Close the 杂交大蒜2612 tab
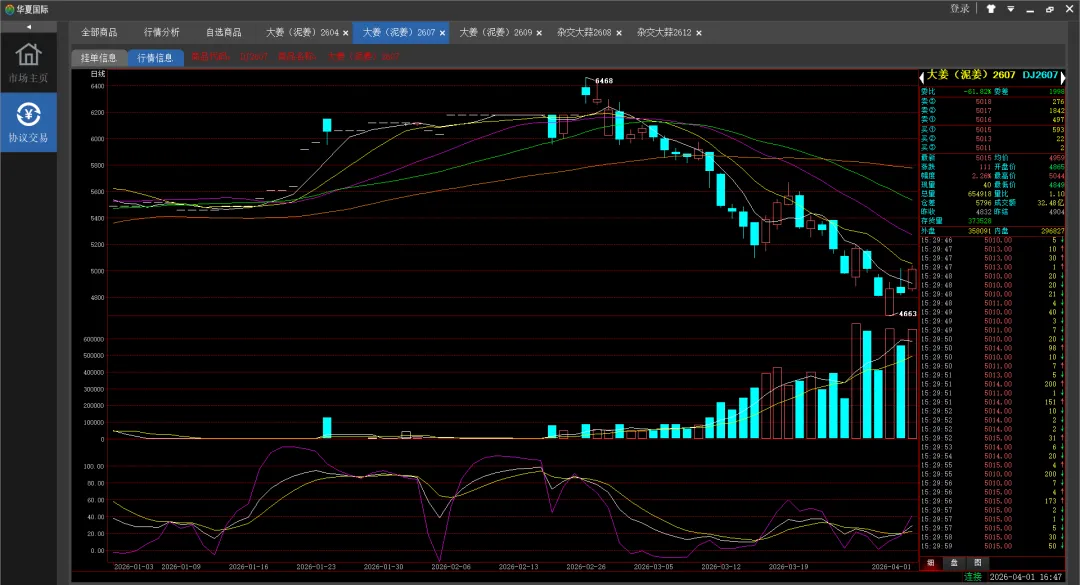Screen dimensions: 1080x585 [699, 33]
